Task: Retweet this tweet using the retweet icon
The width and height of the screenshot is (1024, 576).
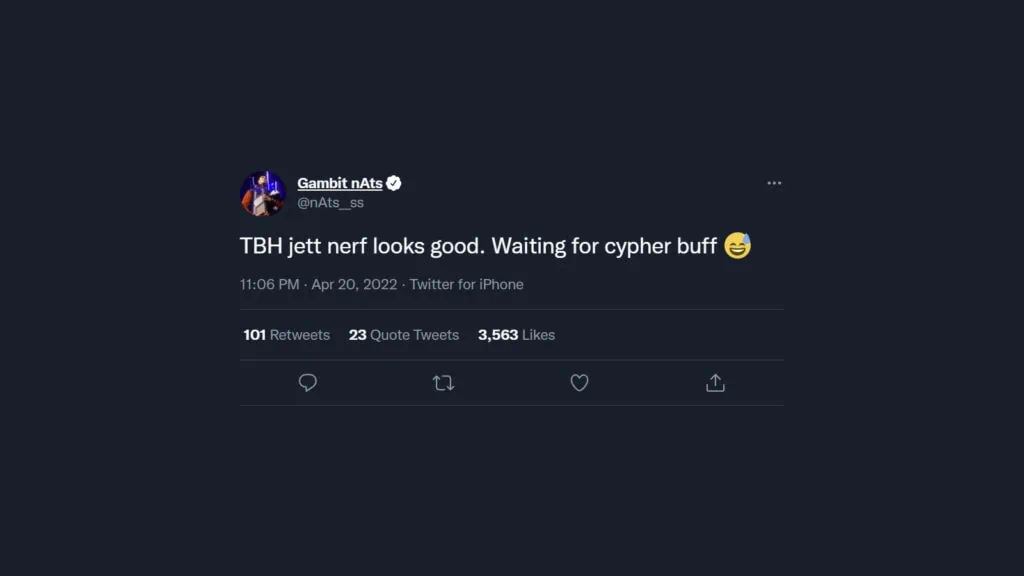Action: (443, 383)
